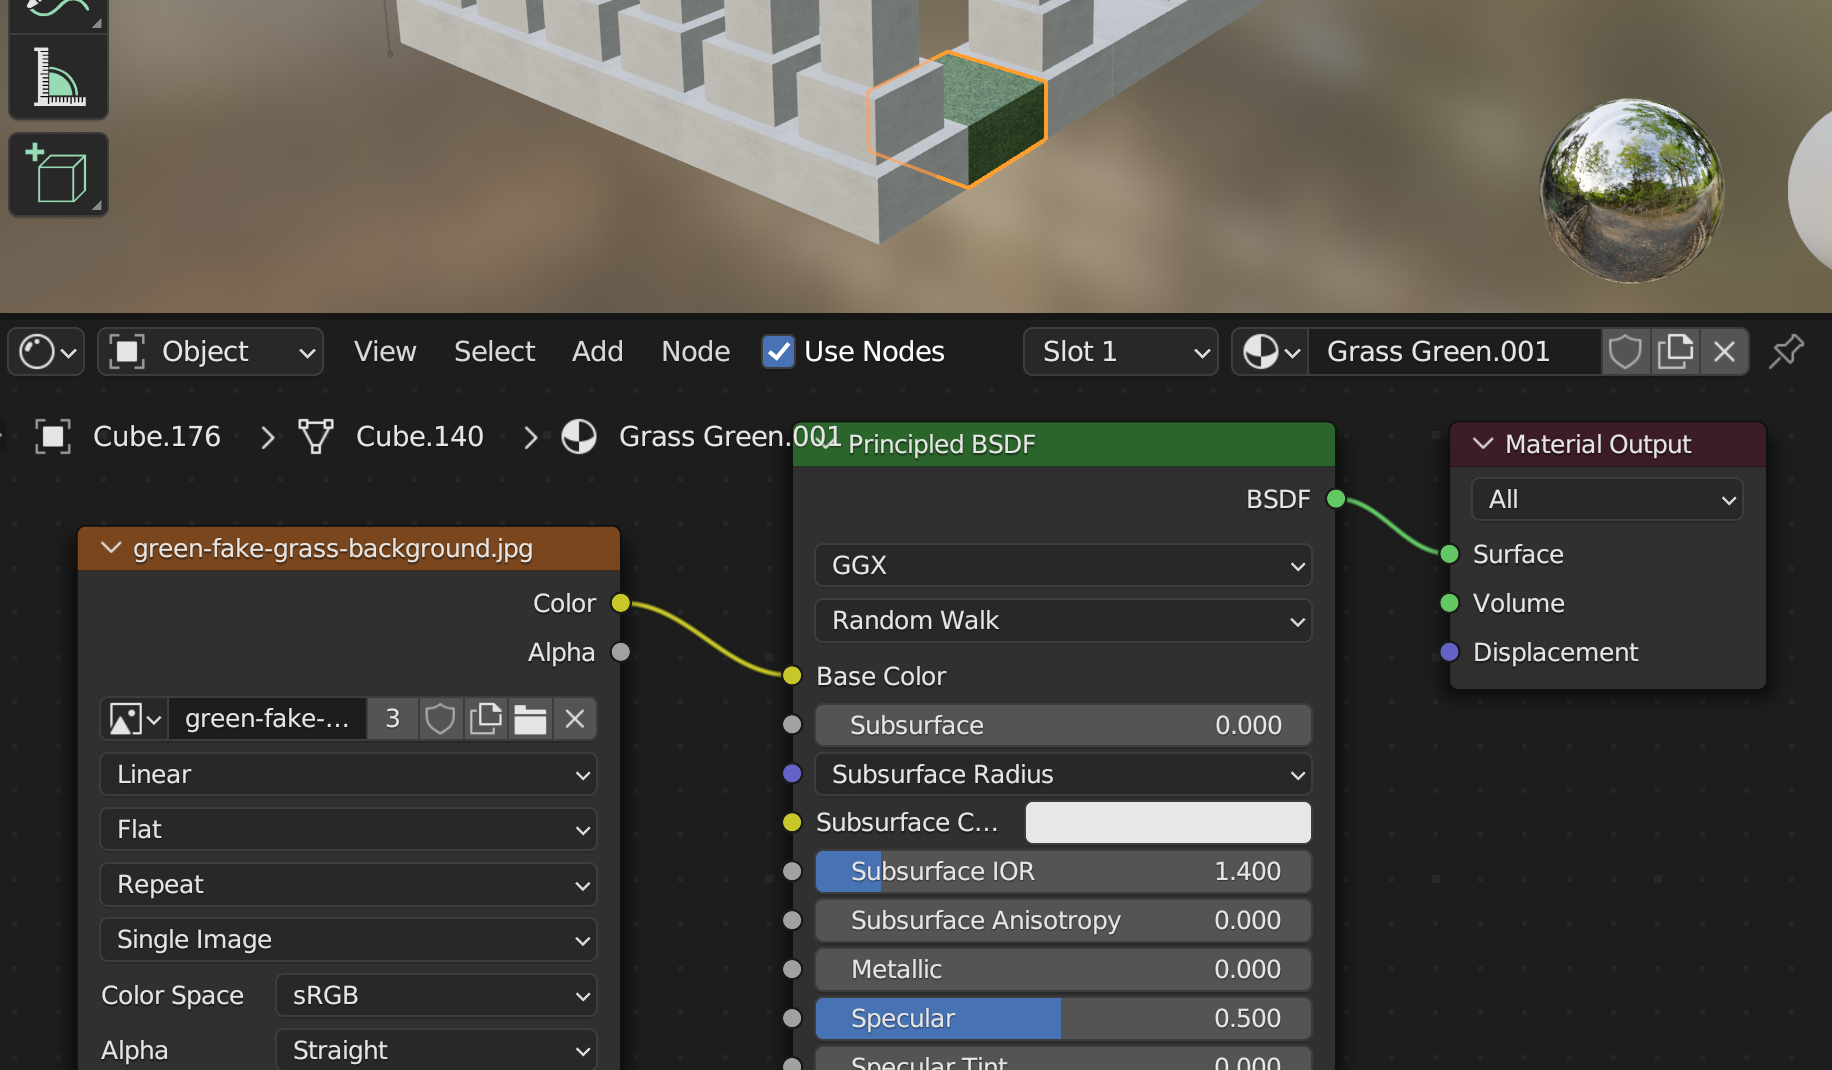Open the Node menu
This screenshot has height=1070, width=1832.
[695, 351]
